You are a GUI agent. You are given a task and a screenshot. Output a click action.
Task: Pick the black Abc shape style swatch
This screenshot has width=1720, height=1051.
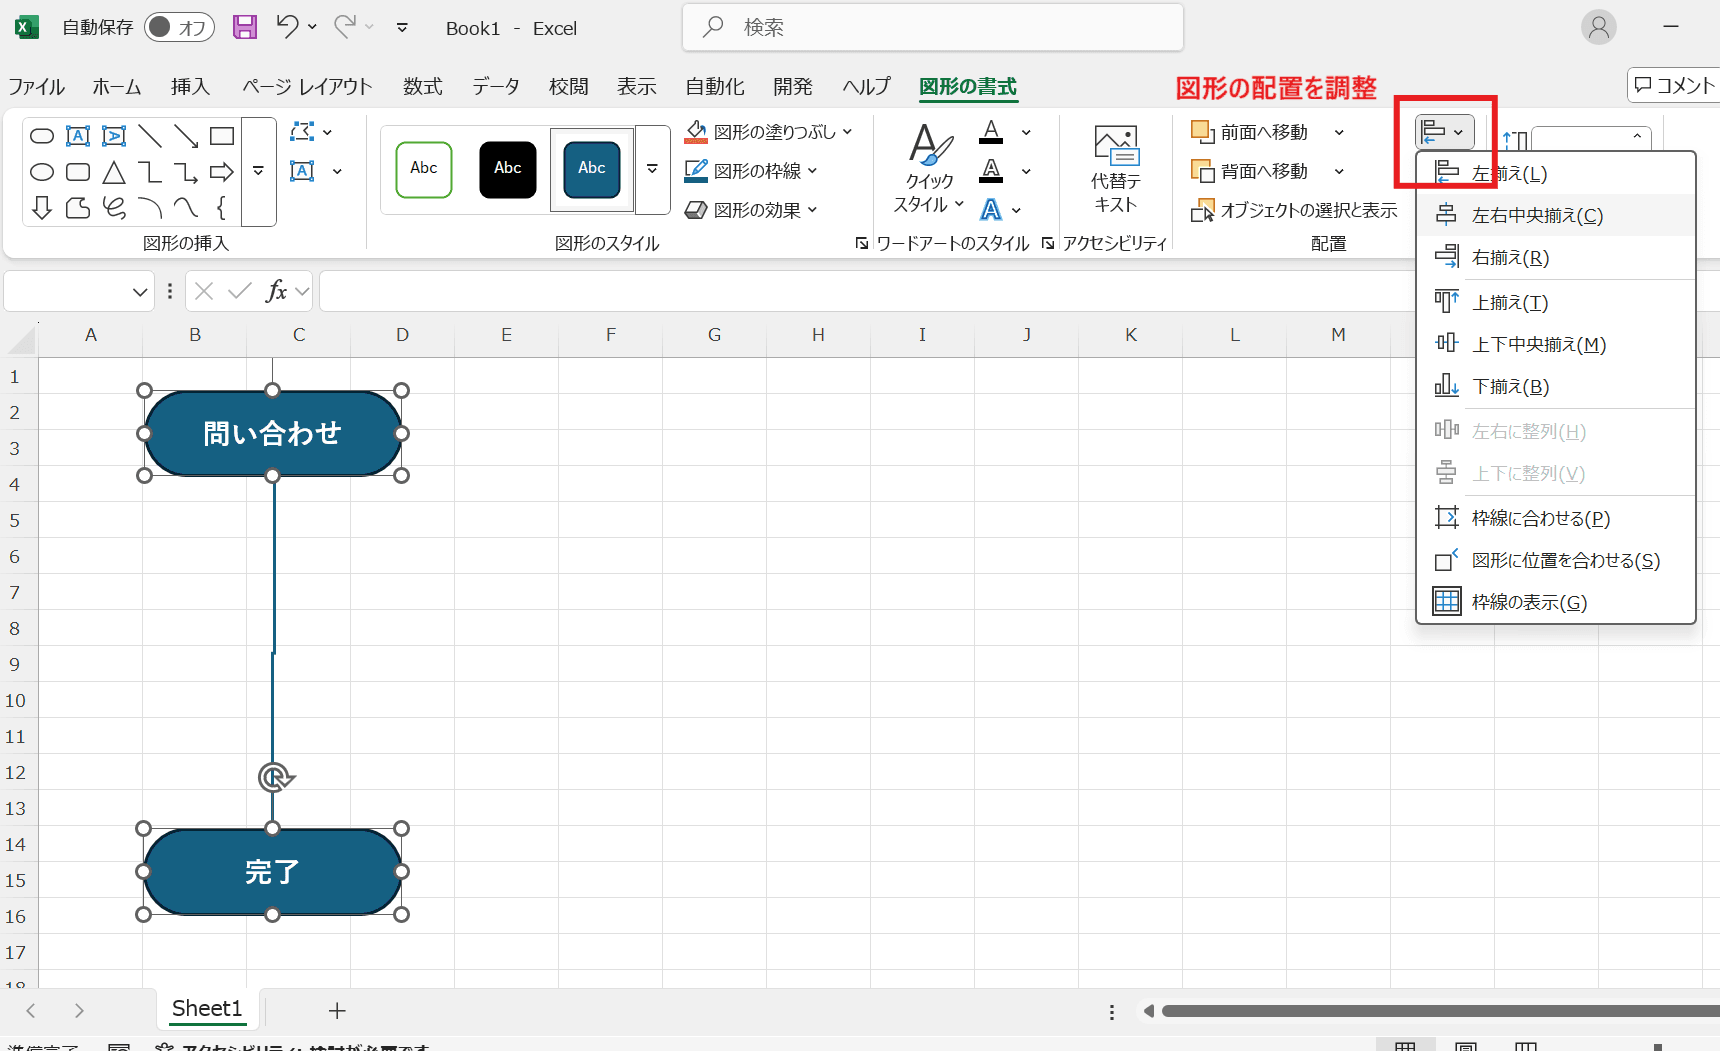coord(507,169)
